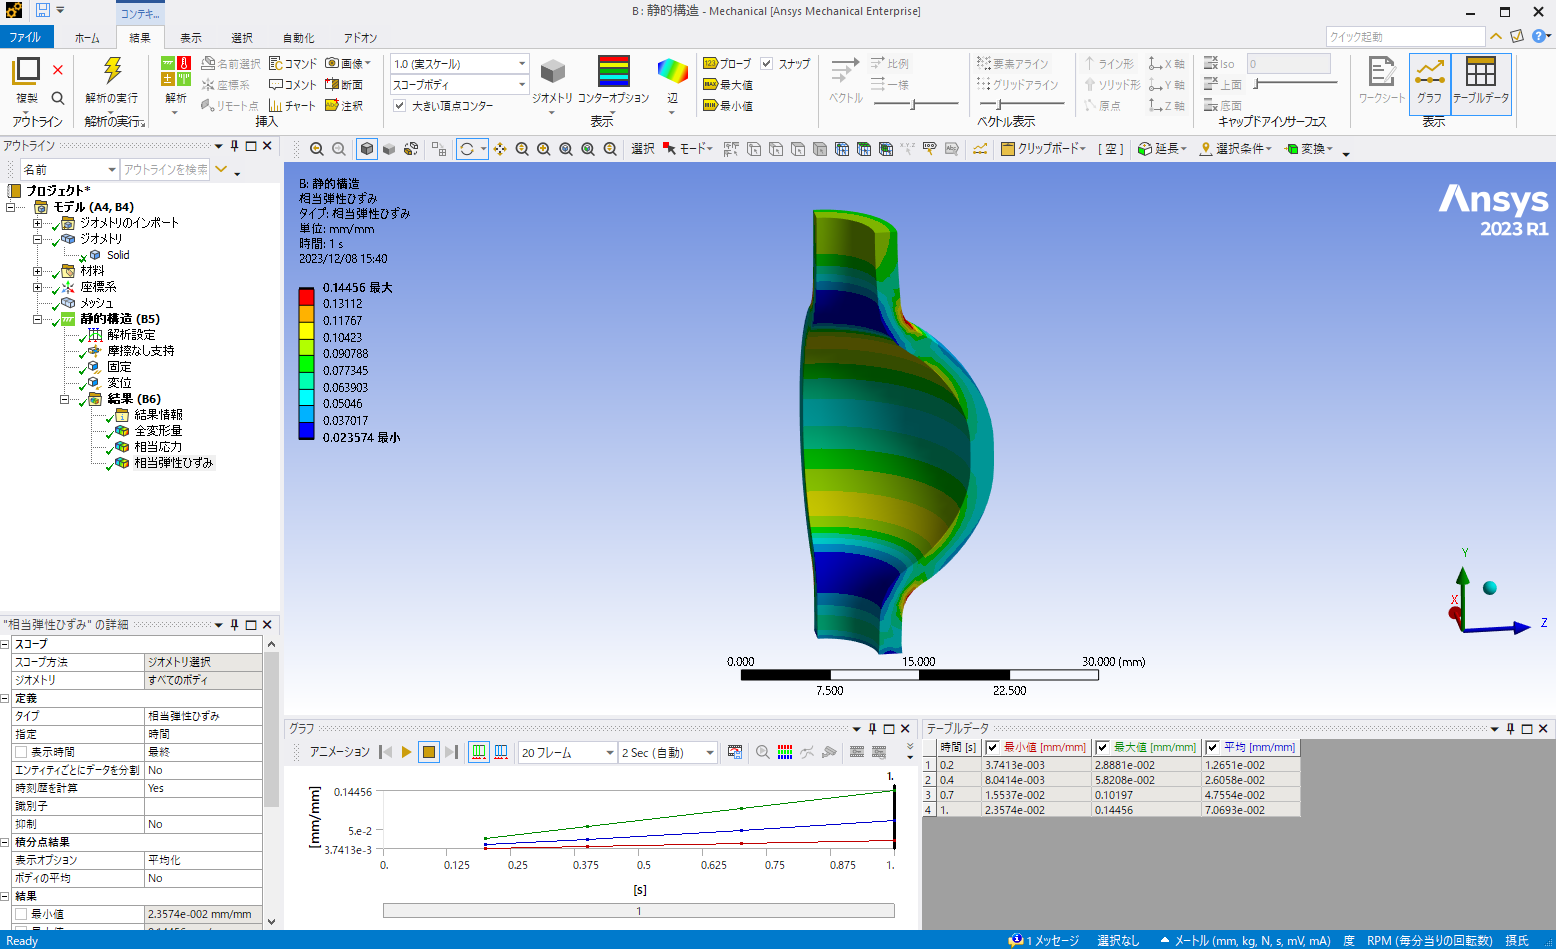Click the 注釈 annotation tool
This screenshot has height=949, width=1556.
(344, 106)
